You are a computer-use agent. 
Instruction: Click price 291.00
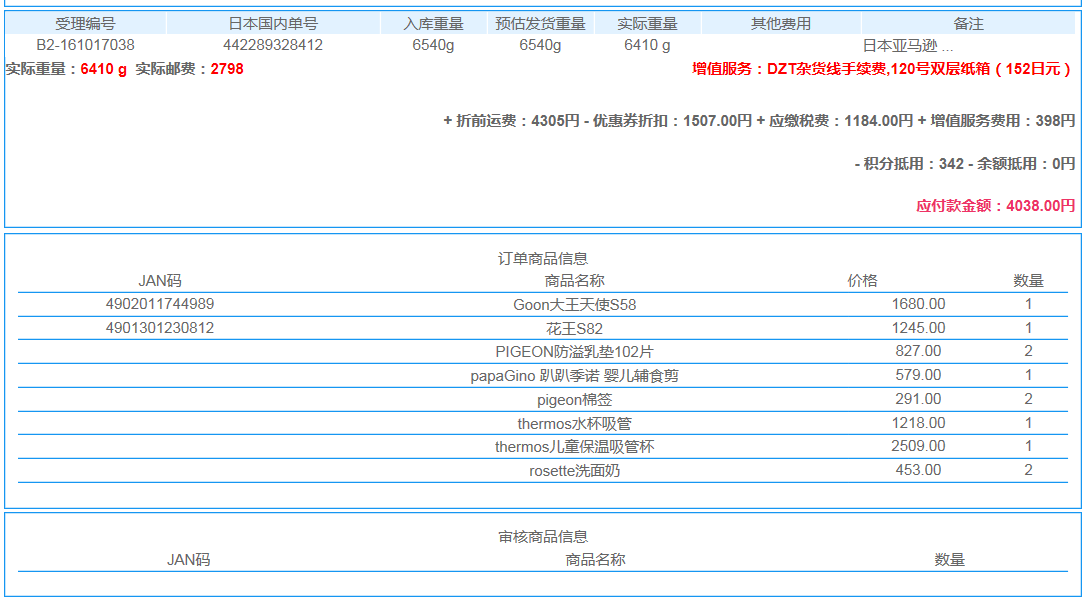click(x=918, y=399)
